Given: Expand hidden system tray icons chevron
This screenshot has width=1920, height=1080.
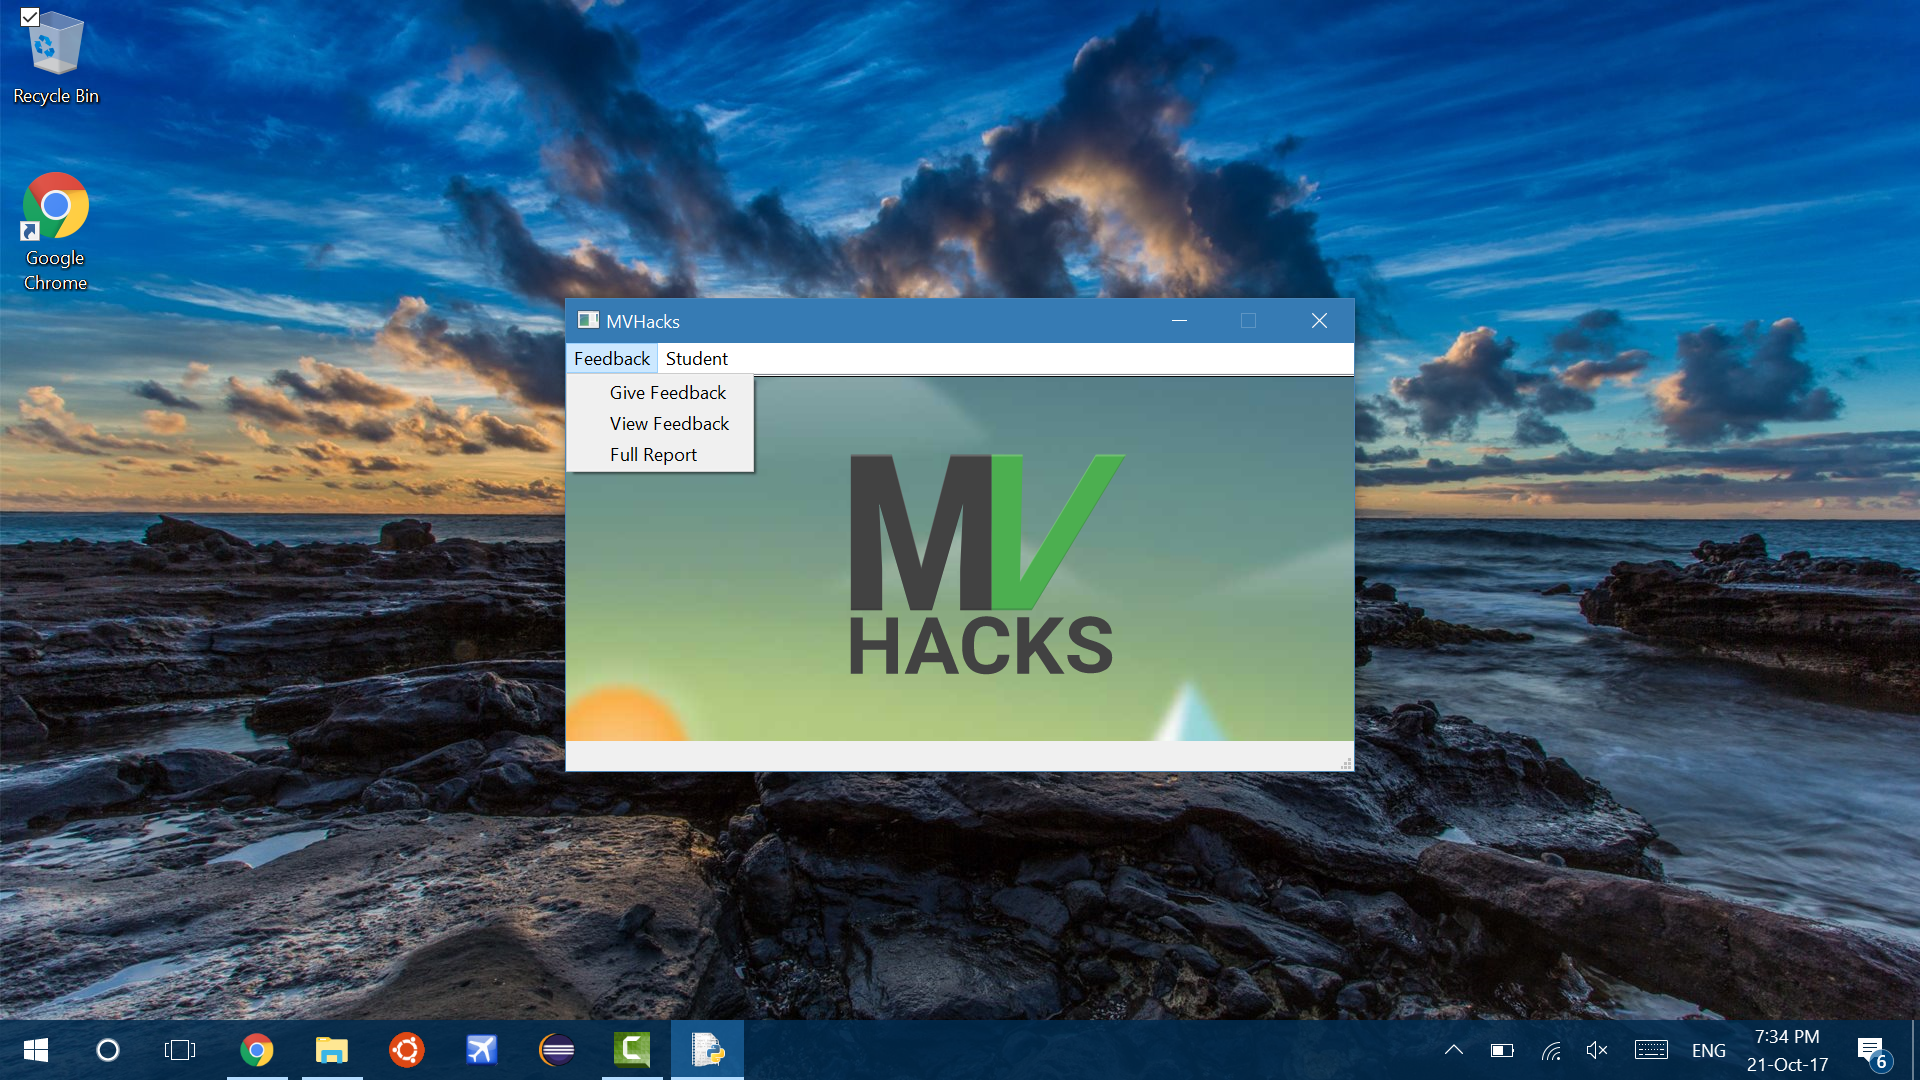Looking at the screenshot, I should [x=1454, y=1050].
